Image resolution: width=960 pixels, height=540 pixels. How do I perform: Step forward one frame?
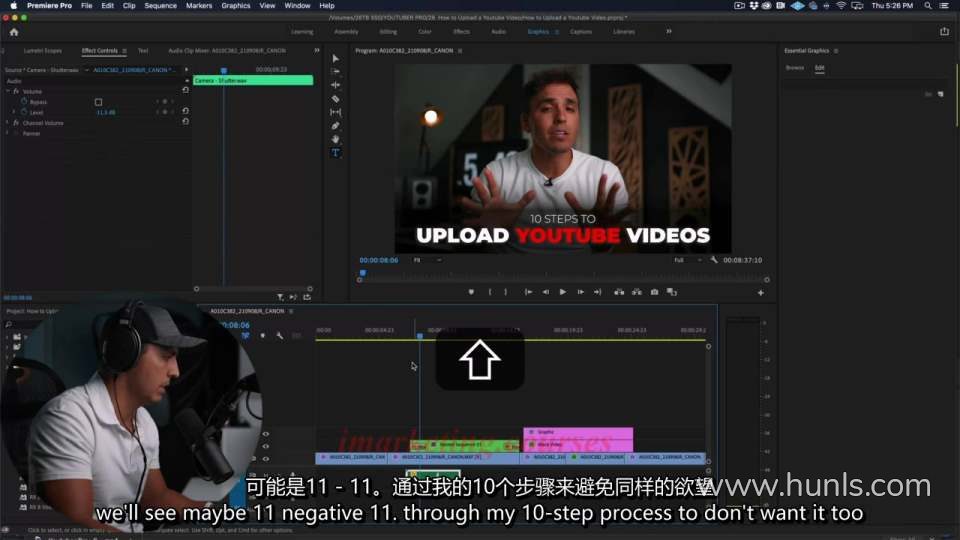pyautogui.click(x=580, y=292)
